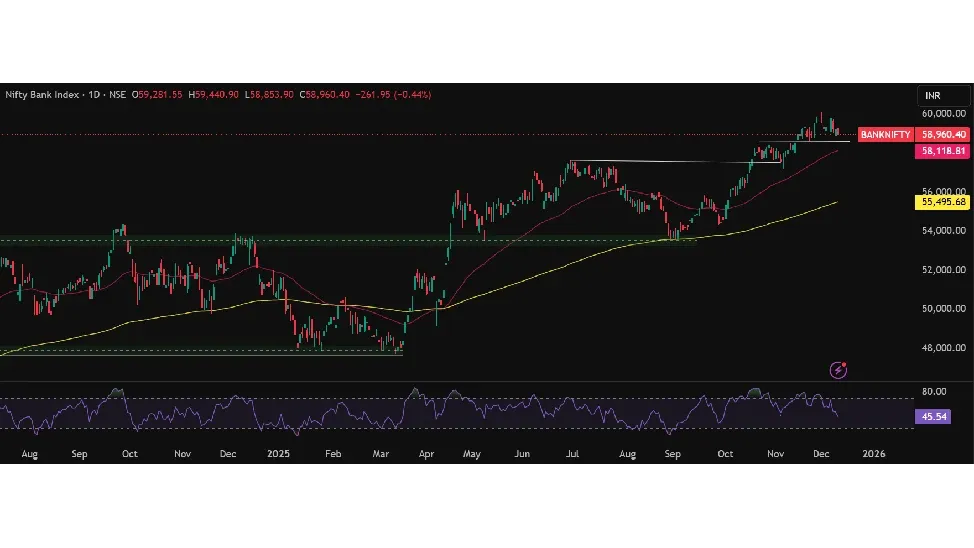Click the Apr label on the time axis

(424, 454)
